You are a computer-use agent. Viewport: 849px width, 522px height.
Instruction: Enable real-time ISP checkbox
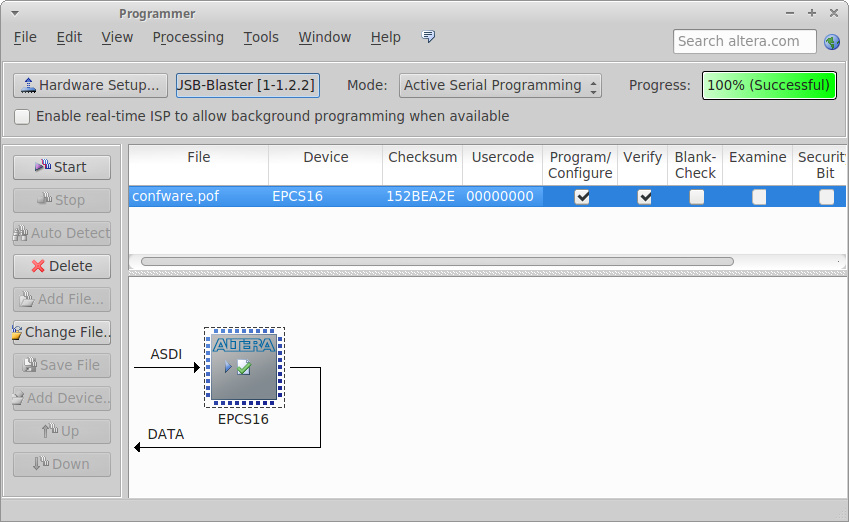coord(22,117)
